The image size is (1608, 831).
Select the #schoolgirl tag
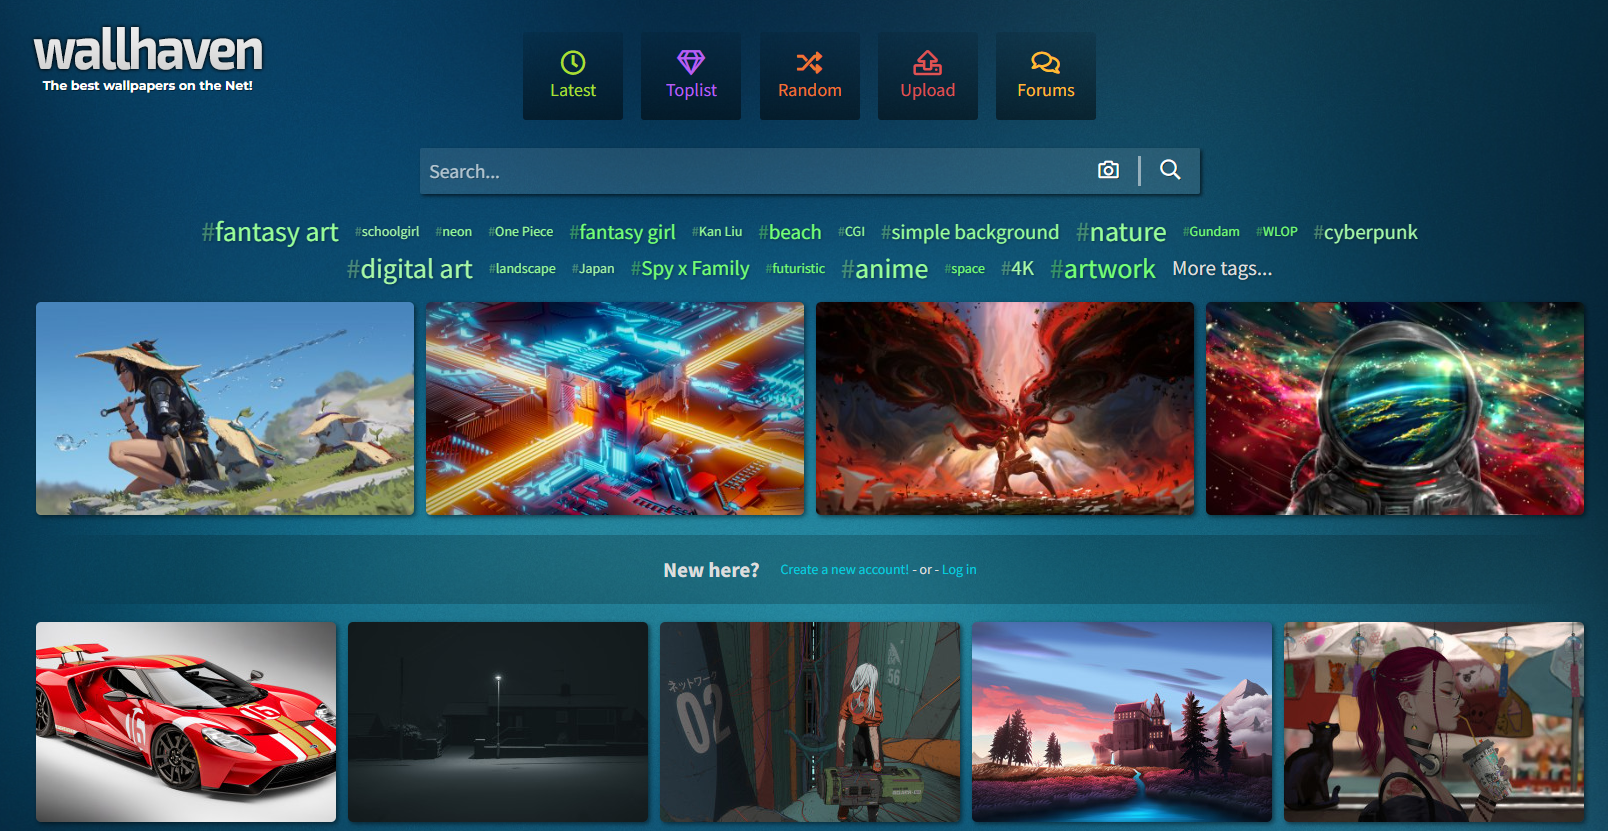pos(387,232)
